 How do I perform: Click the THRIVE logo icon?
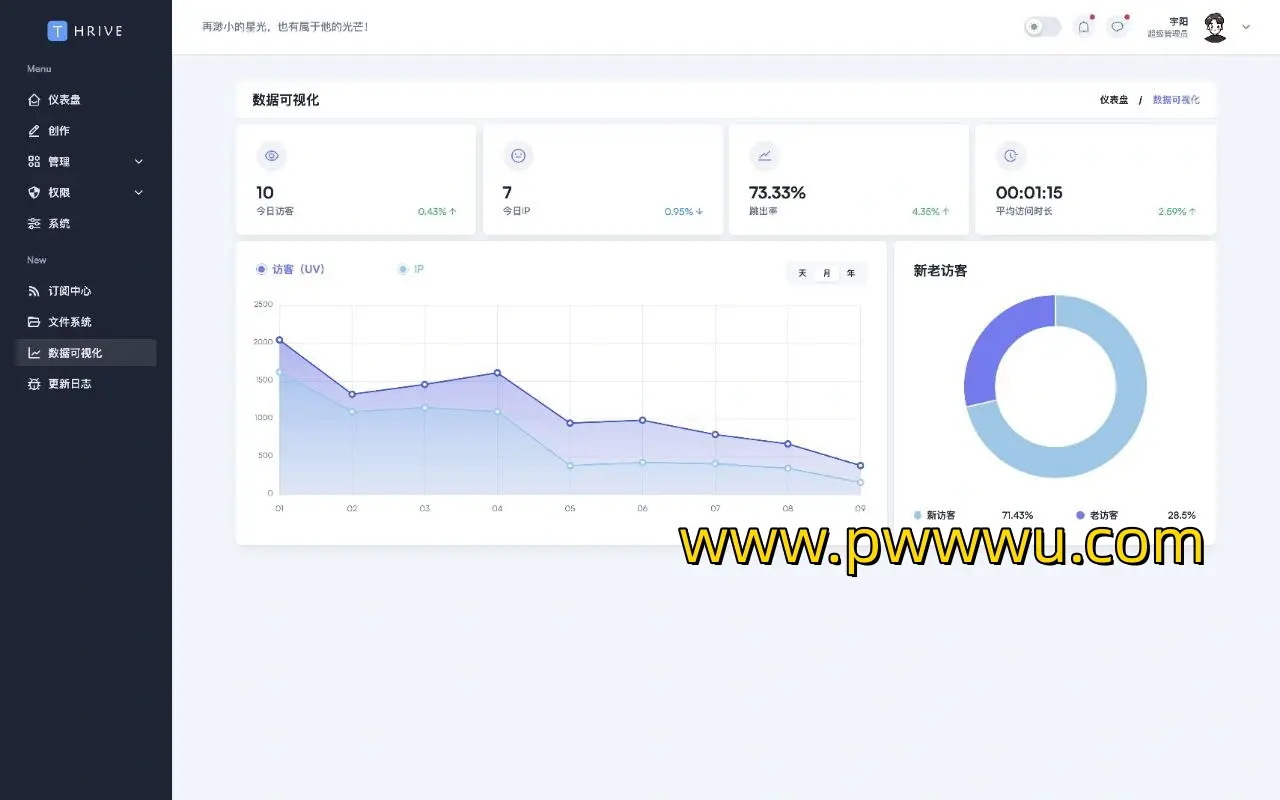pyautogui.click(x=57, y=31)
